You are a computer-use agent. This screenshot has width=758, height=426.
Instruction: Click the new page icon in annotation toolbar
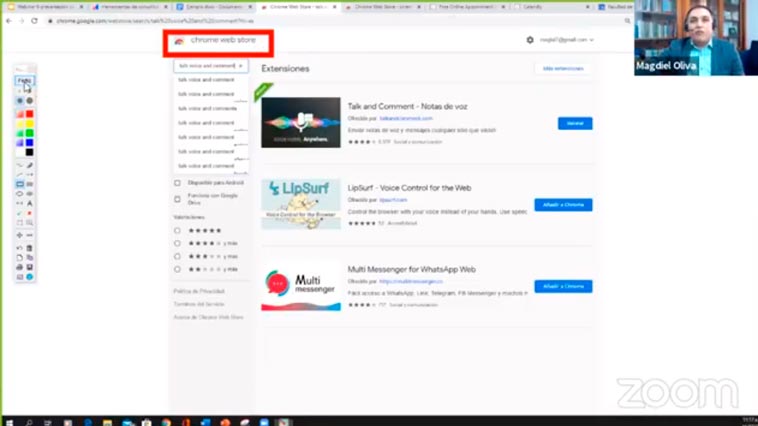tap(19, 258)
